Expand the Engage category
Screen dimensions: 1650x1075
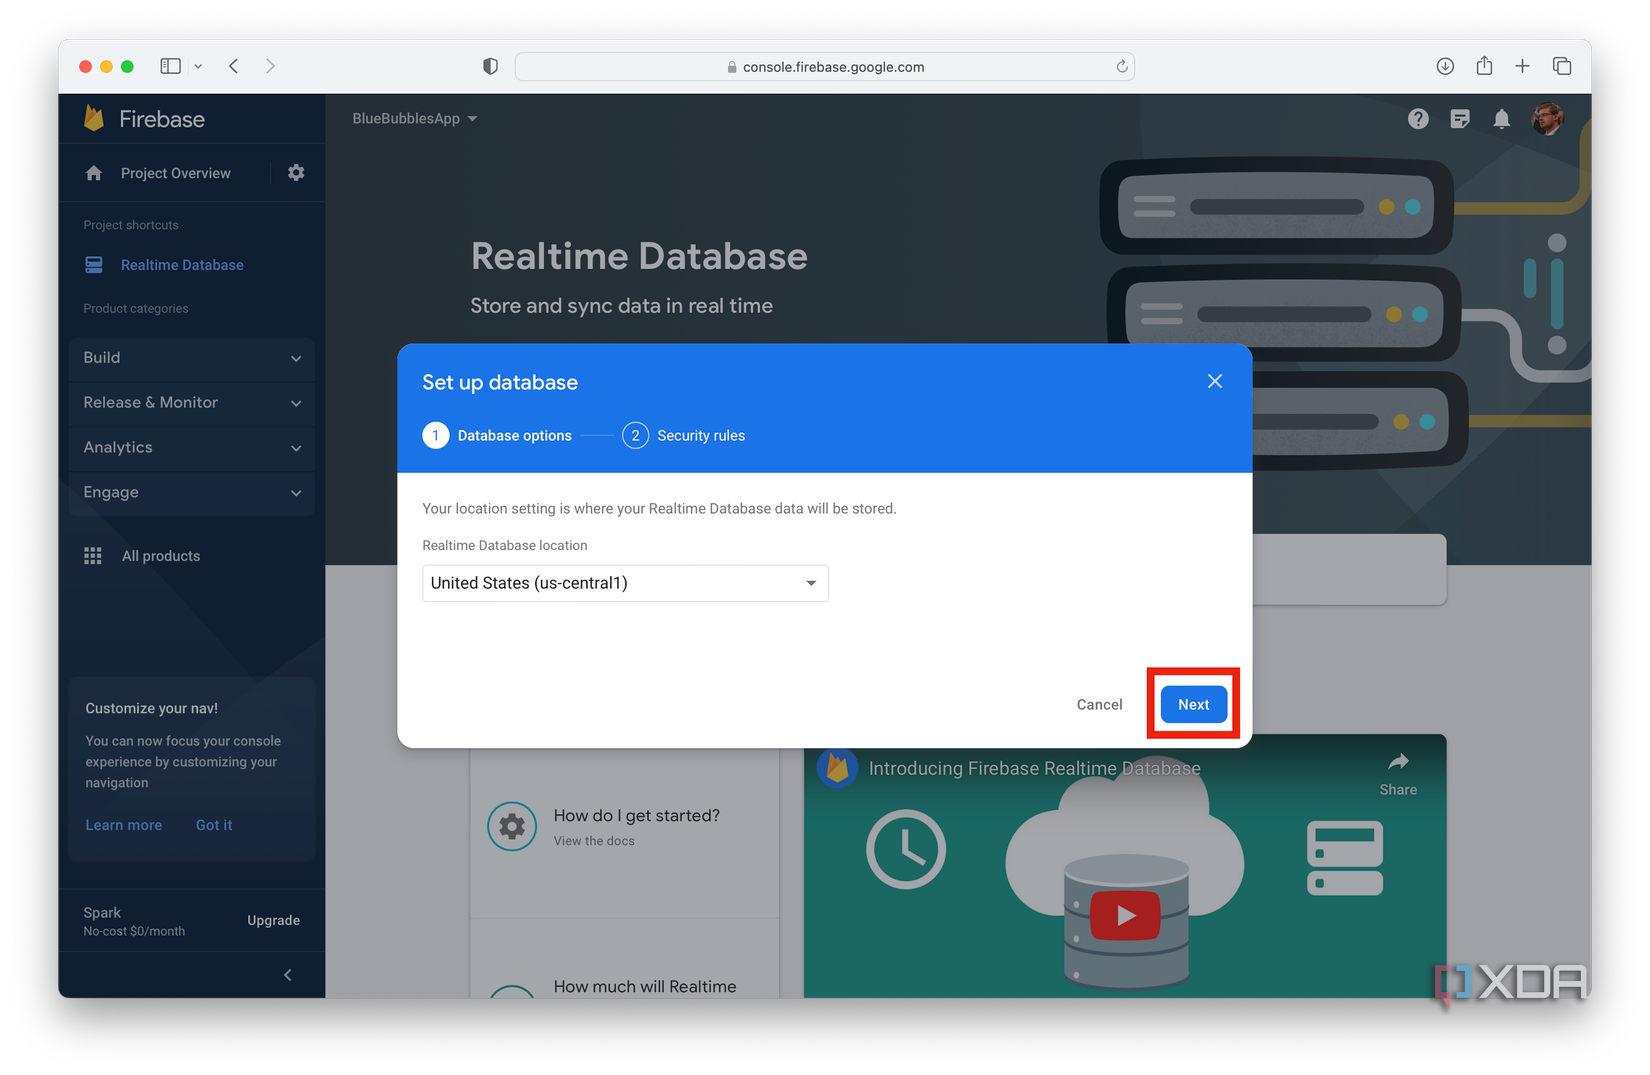pyautogui.click(x=192, y=493)
